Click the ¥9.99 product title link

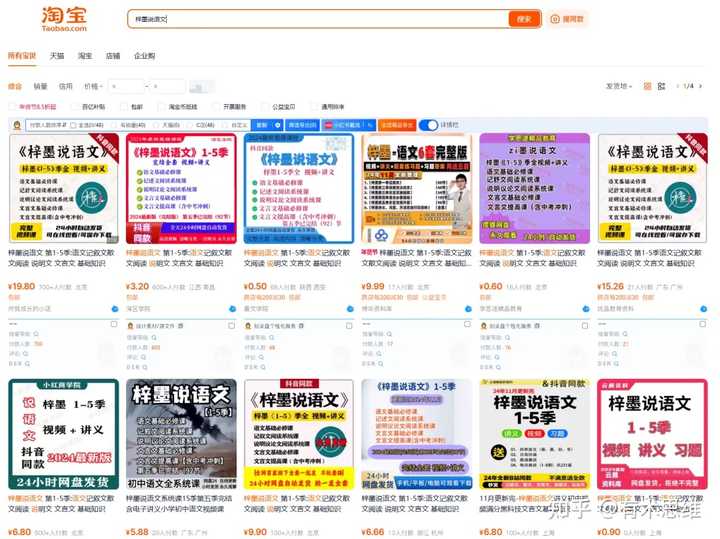pos(416,258)
